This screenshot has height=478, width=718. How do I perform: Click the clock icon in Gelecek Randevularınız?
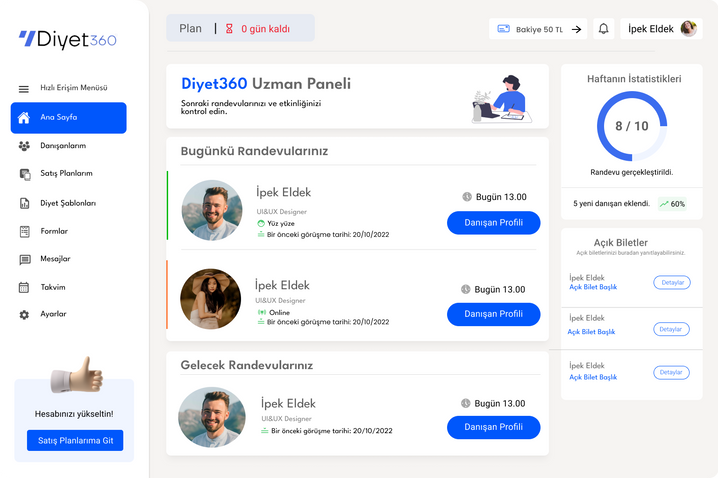click(x=466, y=403)
